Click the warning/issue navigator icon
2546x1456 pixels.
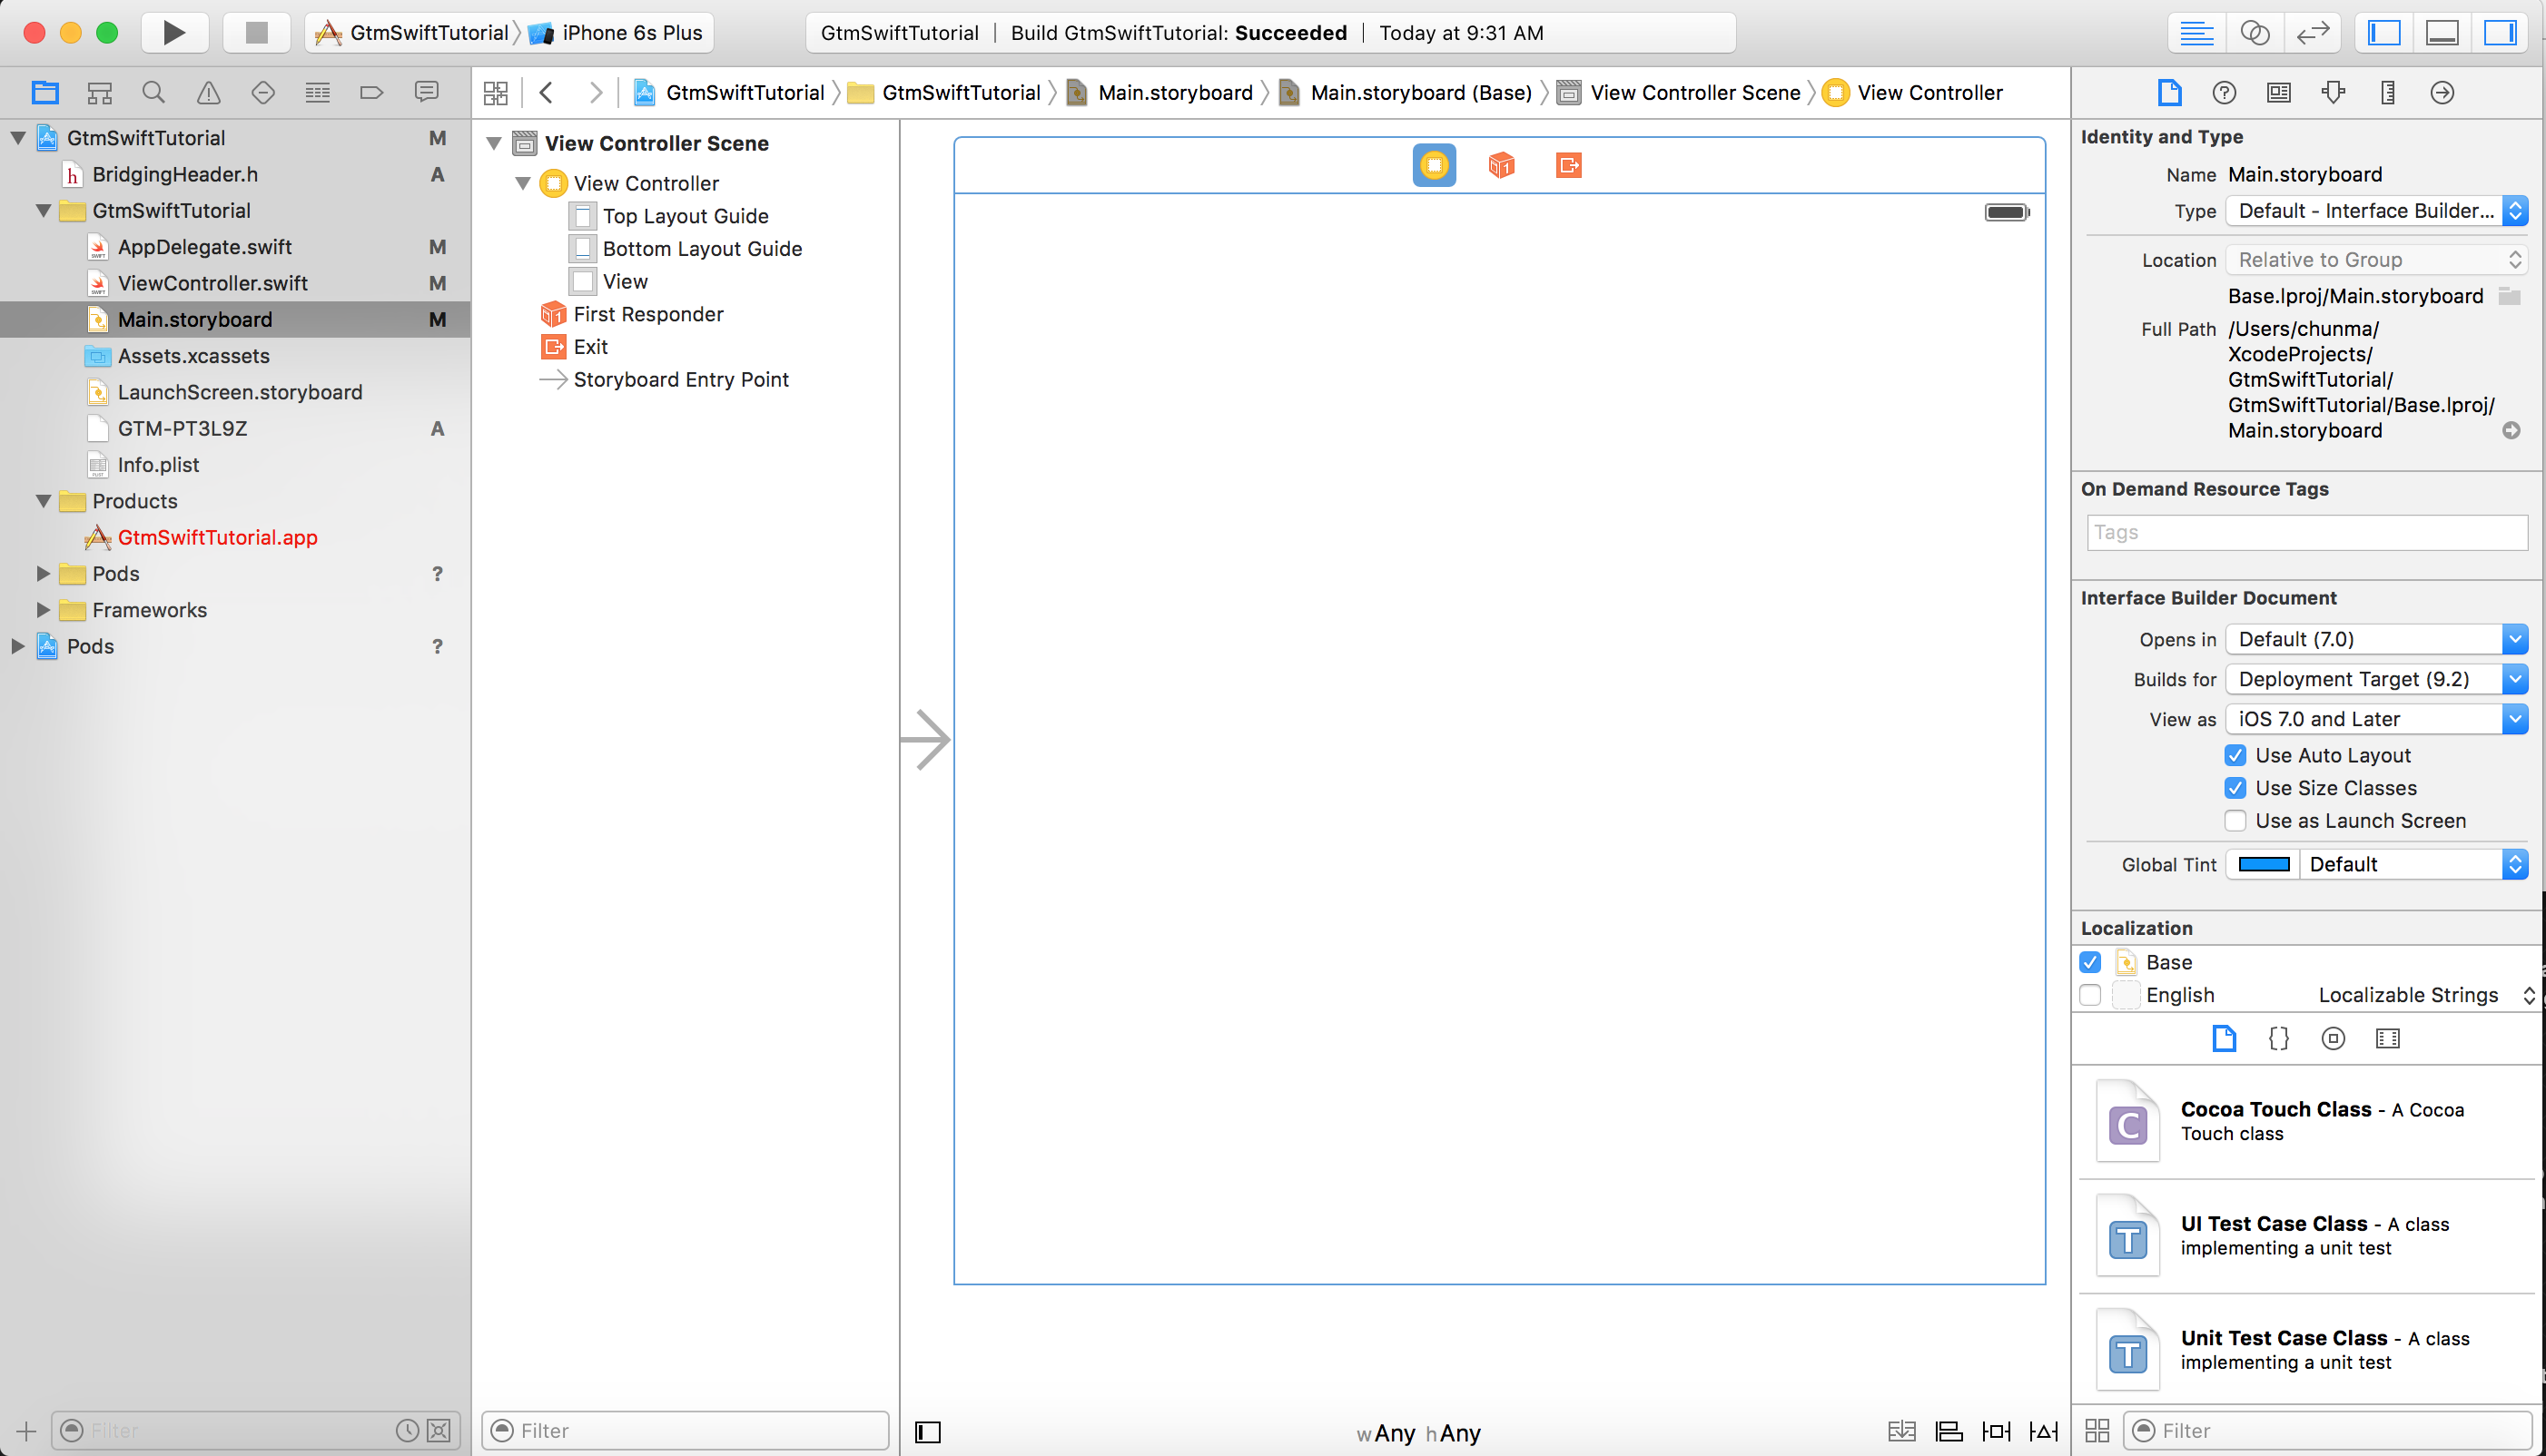[208, 93]
